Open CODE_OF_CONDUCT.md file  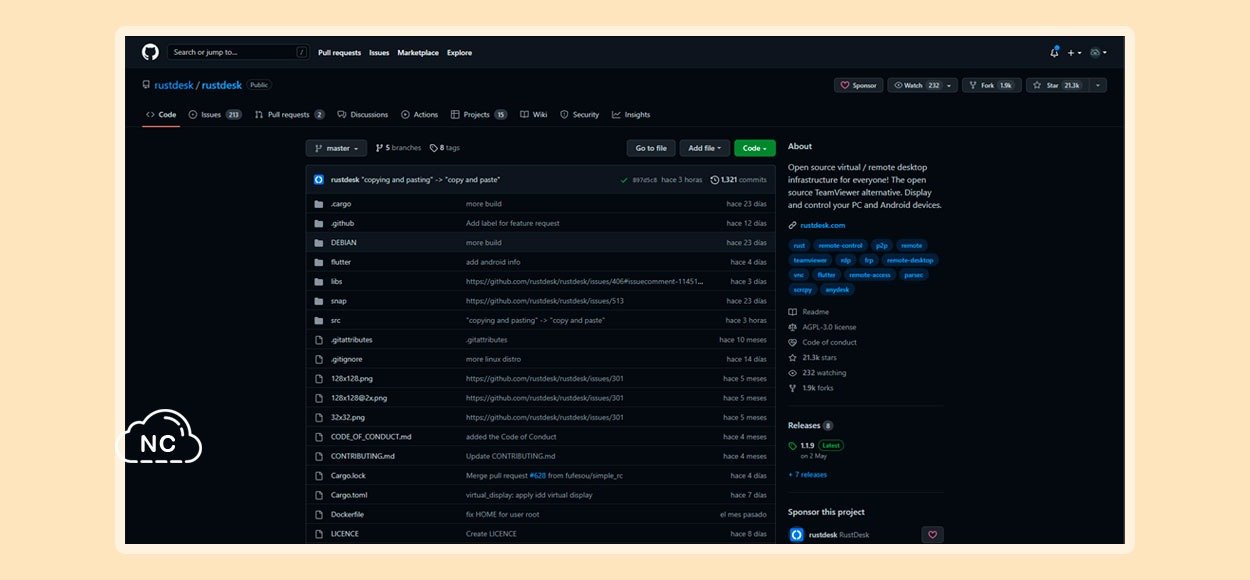371,437
